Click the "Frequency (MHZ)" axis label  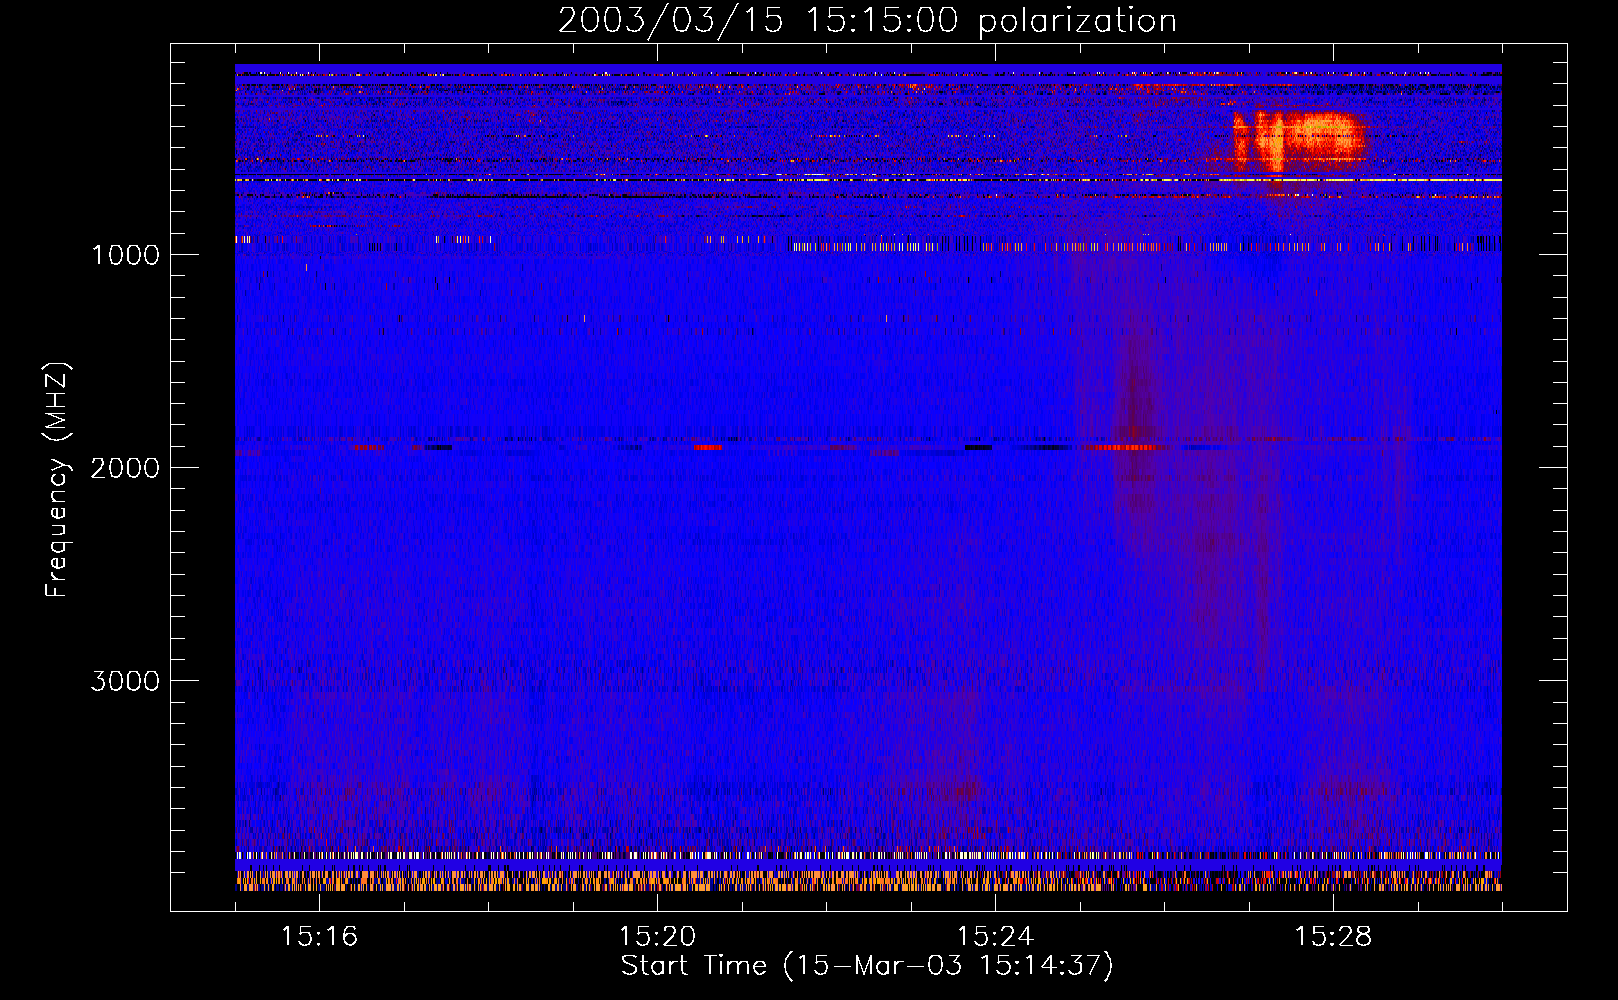click(58, 480)
